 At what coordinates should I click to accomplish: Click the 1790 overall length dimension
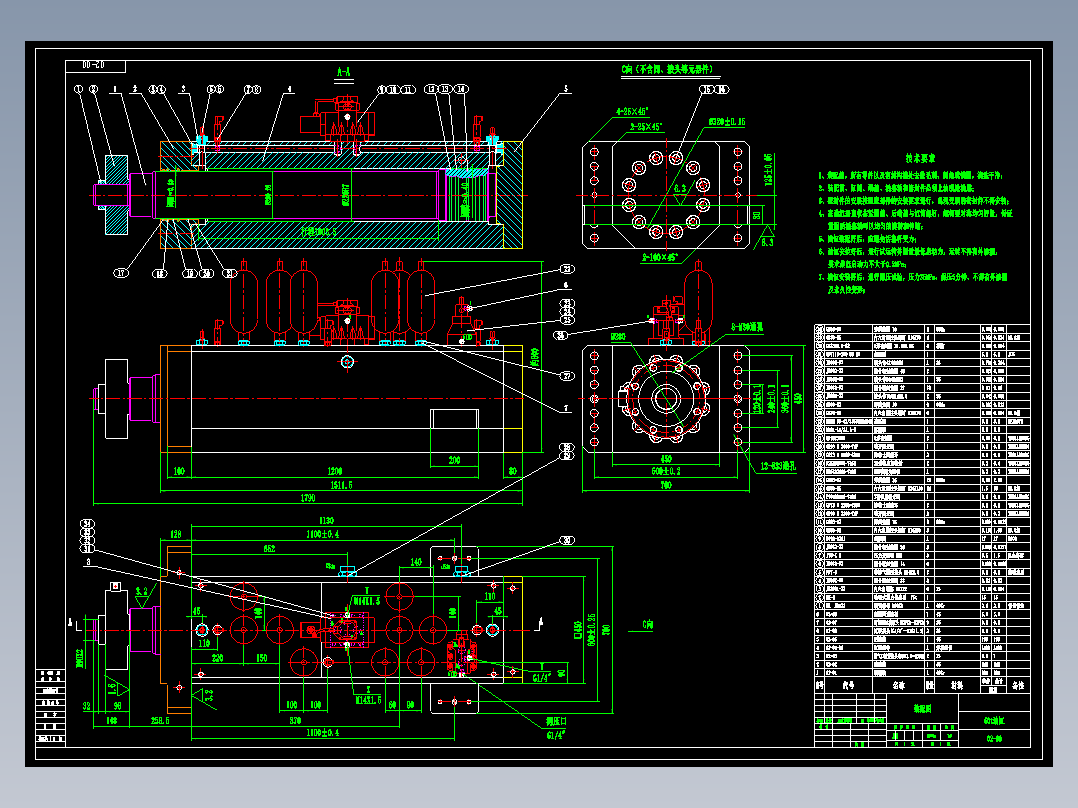tap(307, 498)
